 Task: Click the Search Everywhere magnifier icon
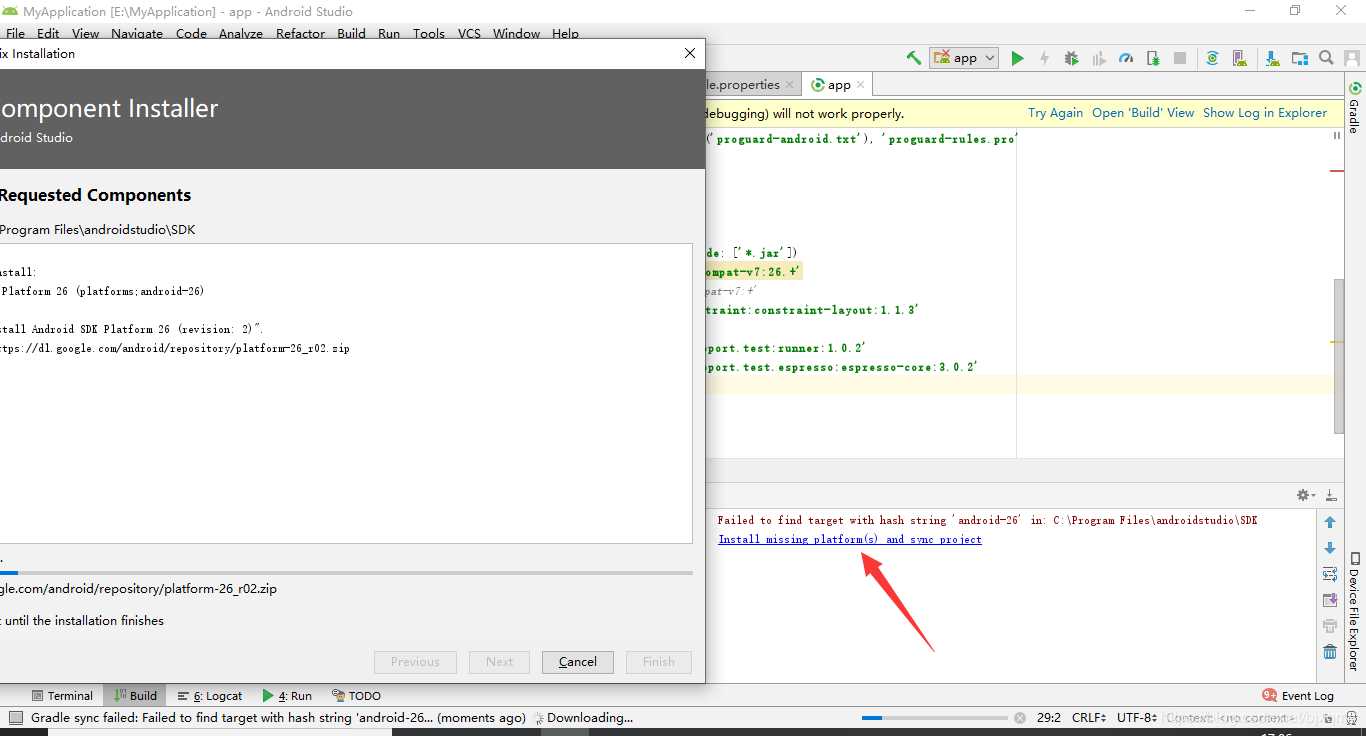pyautogui.click(x=1326, y=58)
